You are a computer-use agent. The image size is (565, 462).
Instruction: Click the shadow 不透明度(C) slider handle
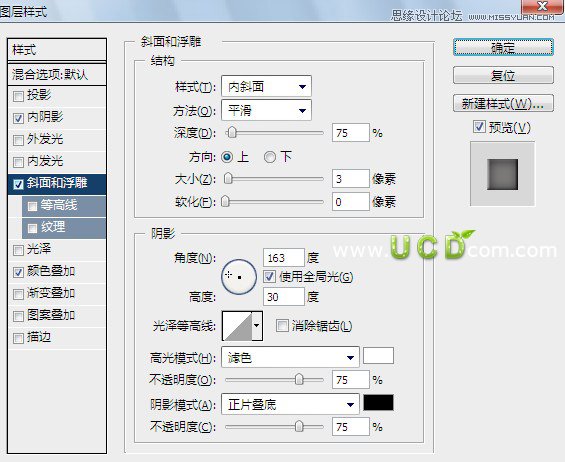pos(299,427)
